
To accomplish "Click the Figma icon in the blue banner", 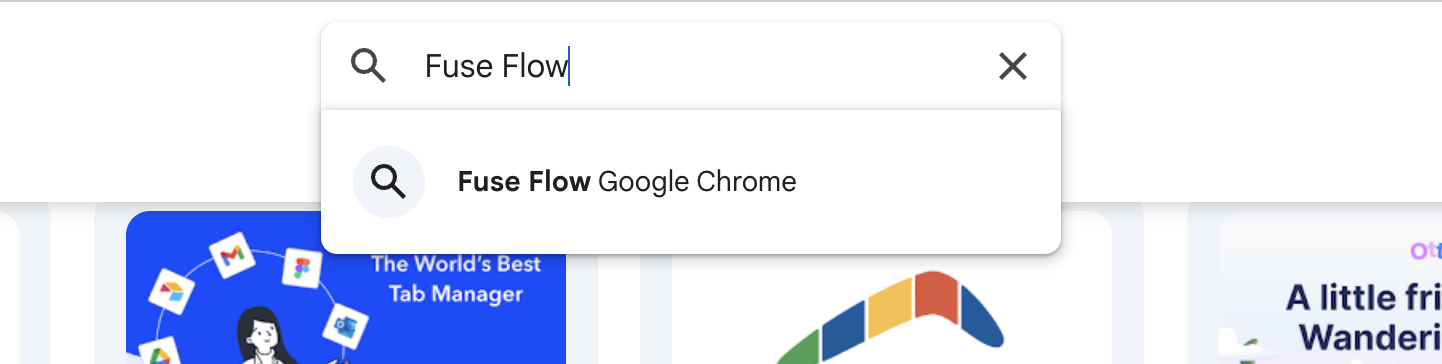I will [x=300, y=268].
